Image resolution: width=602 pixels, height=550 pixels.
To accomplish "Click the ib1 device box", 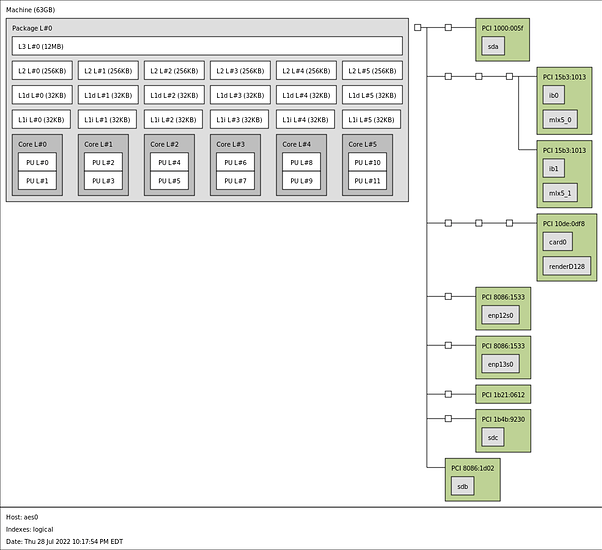I will pyautogui.click(x=554, y=168).
